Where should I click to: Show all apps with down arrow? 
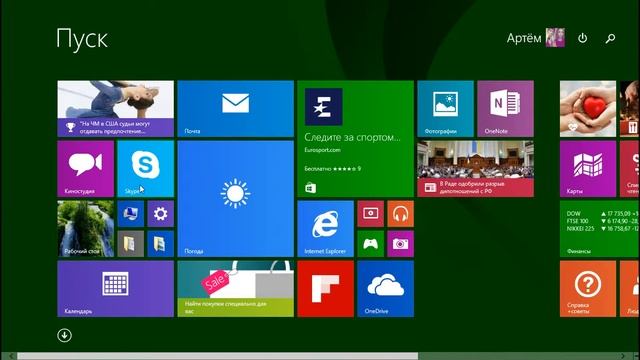(64, 336)
